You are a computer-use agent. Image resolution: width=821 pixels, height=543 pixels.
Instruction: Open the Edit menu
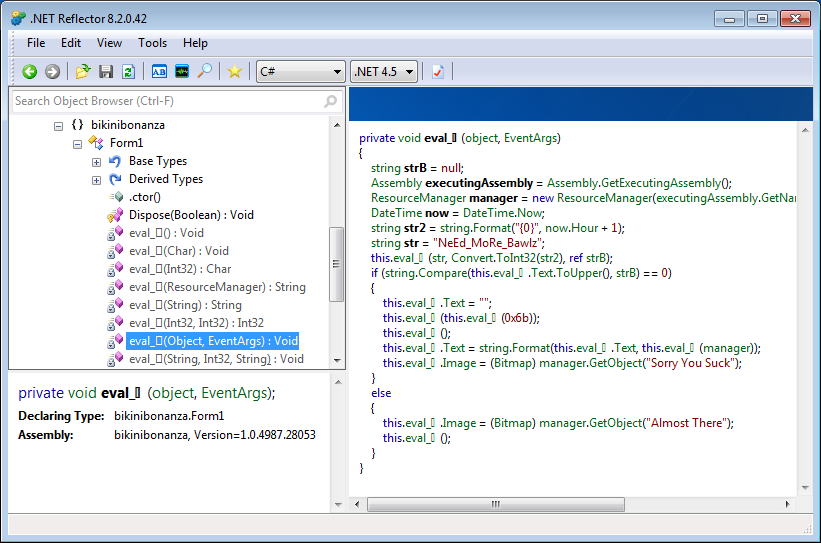pos(71,43)
